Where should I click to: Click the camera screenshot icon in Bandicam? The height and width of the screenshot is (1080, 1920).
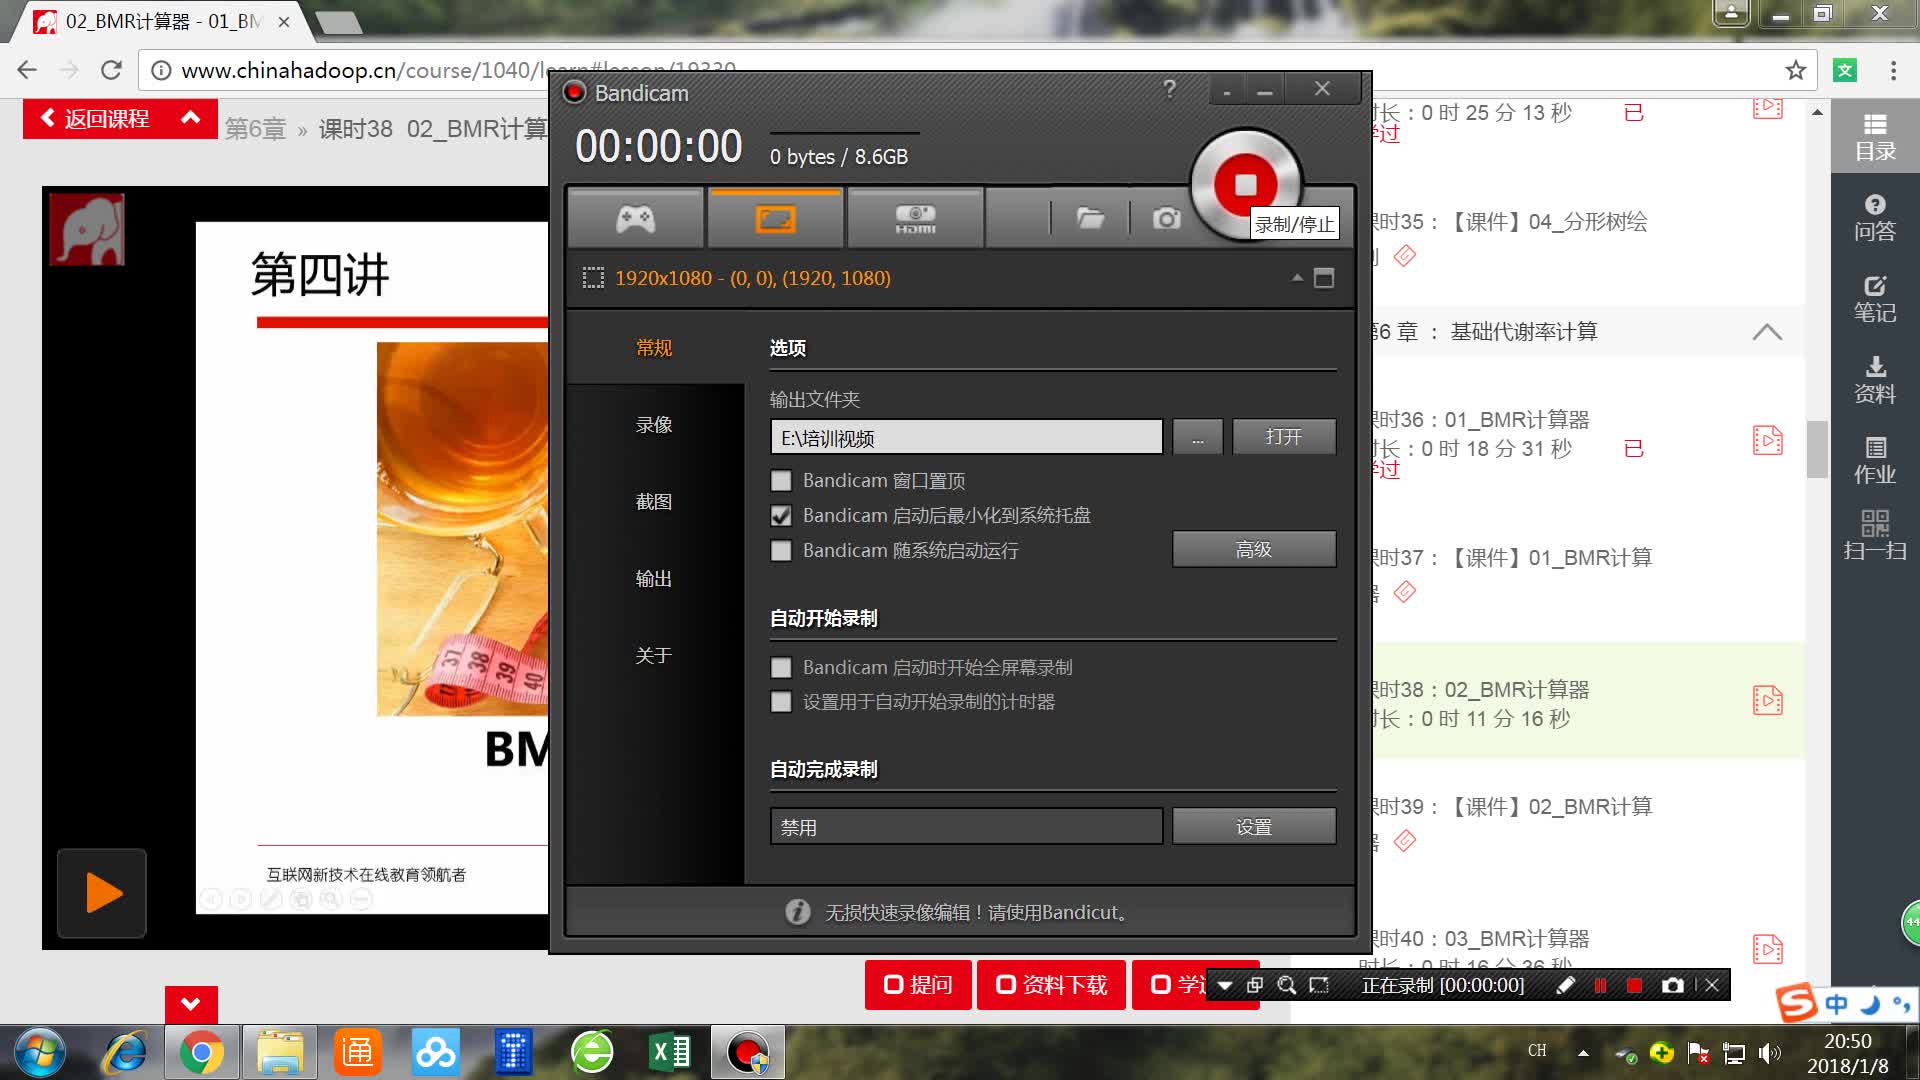point(1166,218)
